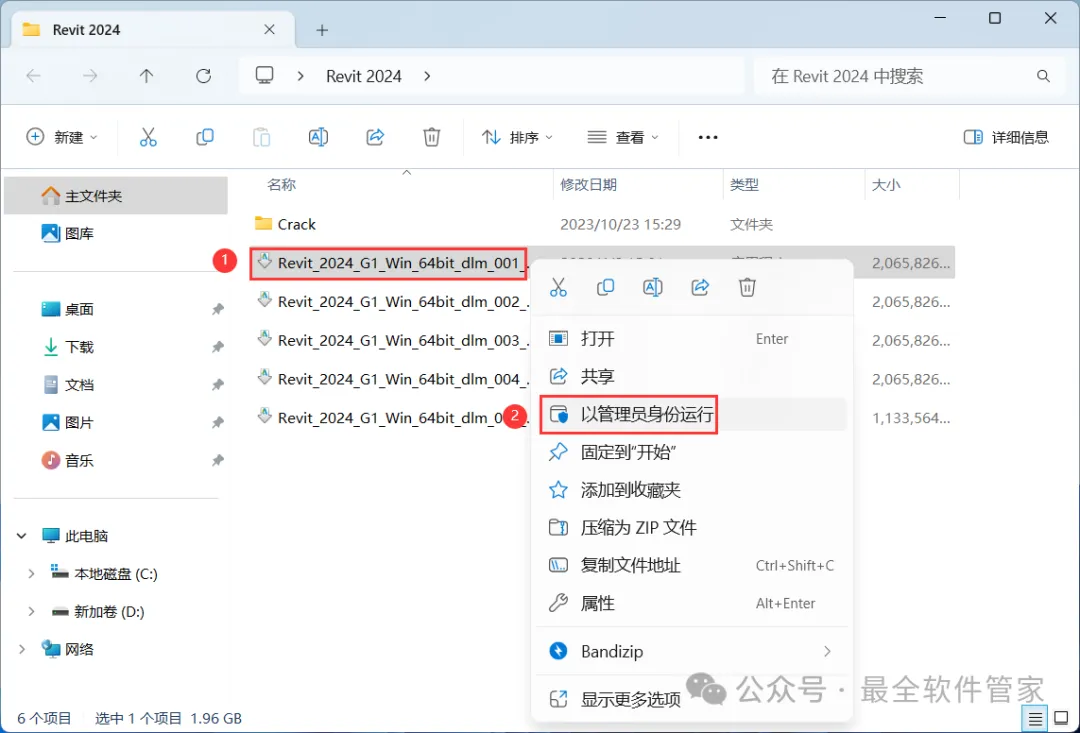
Task: Click the Delete icon in the context menu
Action: pyautogui.click(x=747, y=287)
